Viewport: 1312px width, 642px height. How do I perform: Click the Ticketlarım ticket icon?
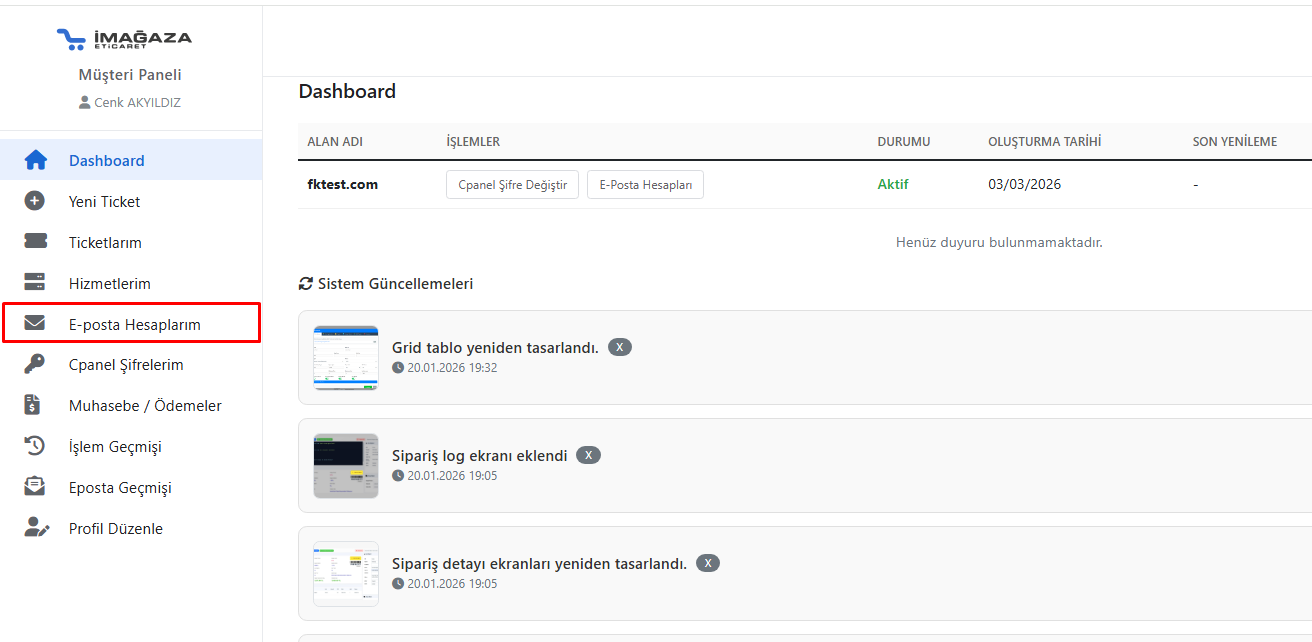click(x=35, y=242)
